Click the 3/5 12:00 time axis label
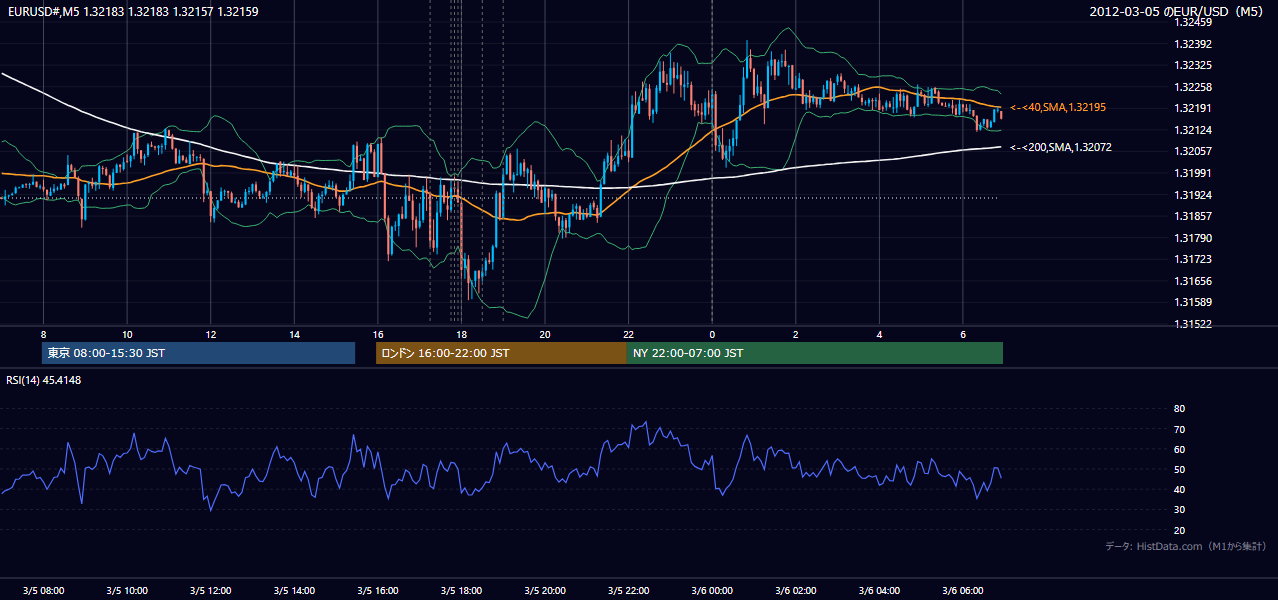 point(210,591)
